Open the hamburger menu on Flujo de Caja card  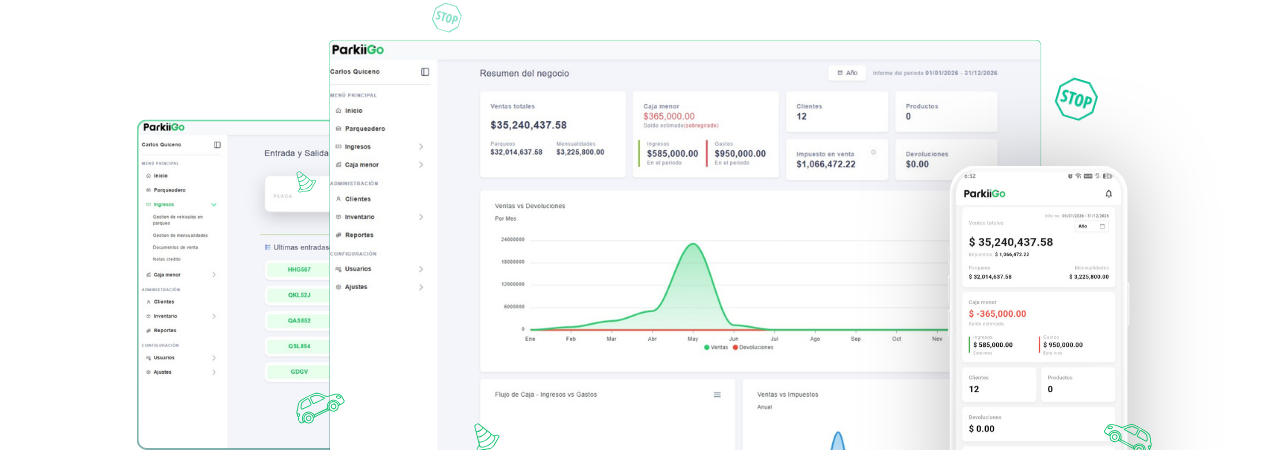click(x=717, y=395)
